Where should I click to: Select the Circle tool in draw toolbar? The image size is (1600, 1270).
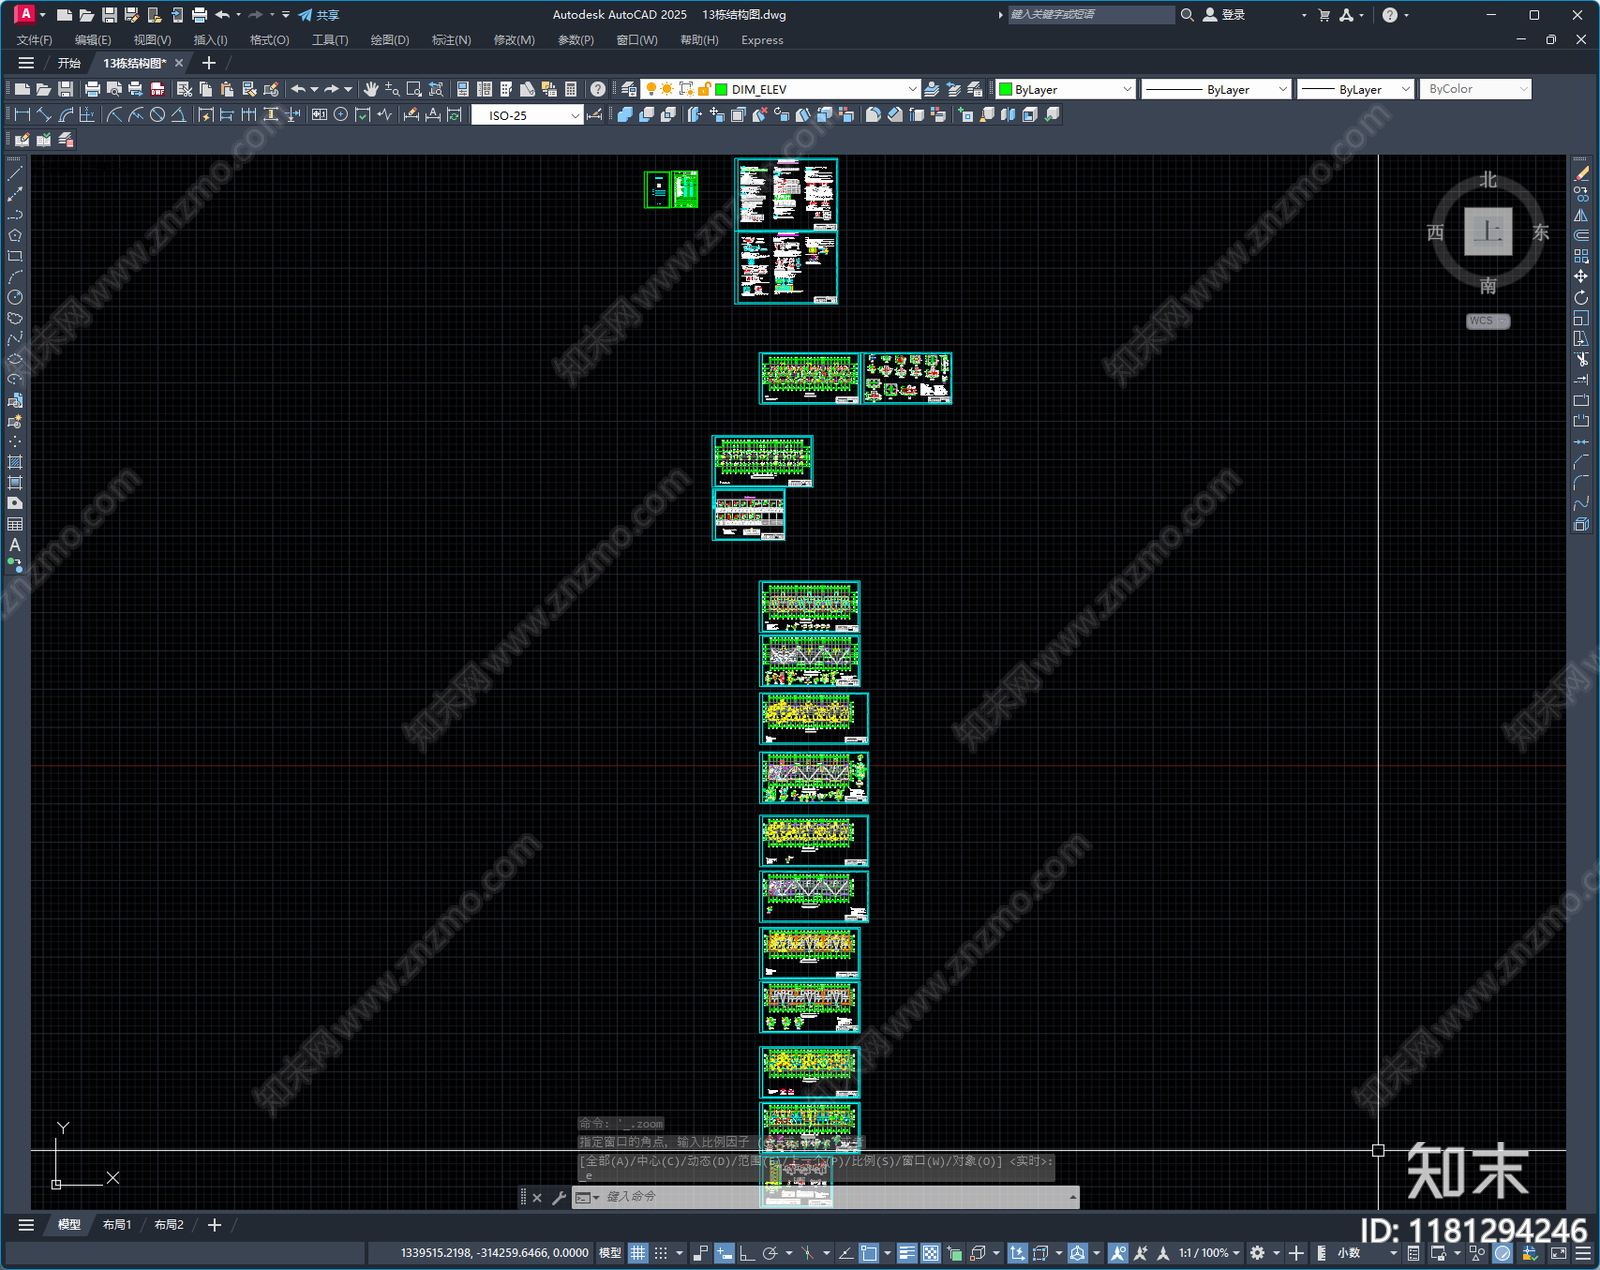click(x=15, y=297)
